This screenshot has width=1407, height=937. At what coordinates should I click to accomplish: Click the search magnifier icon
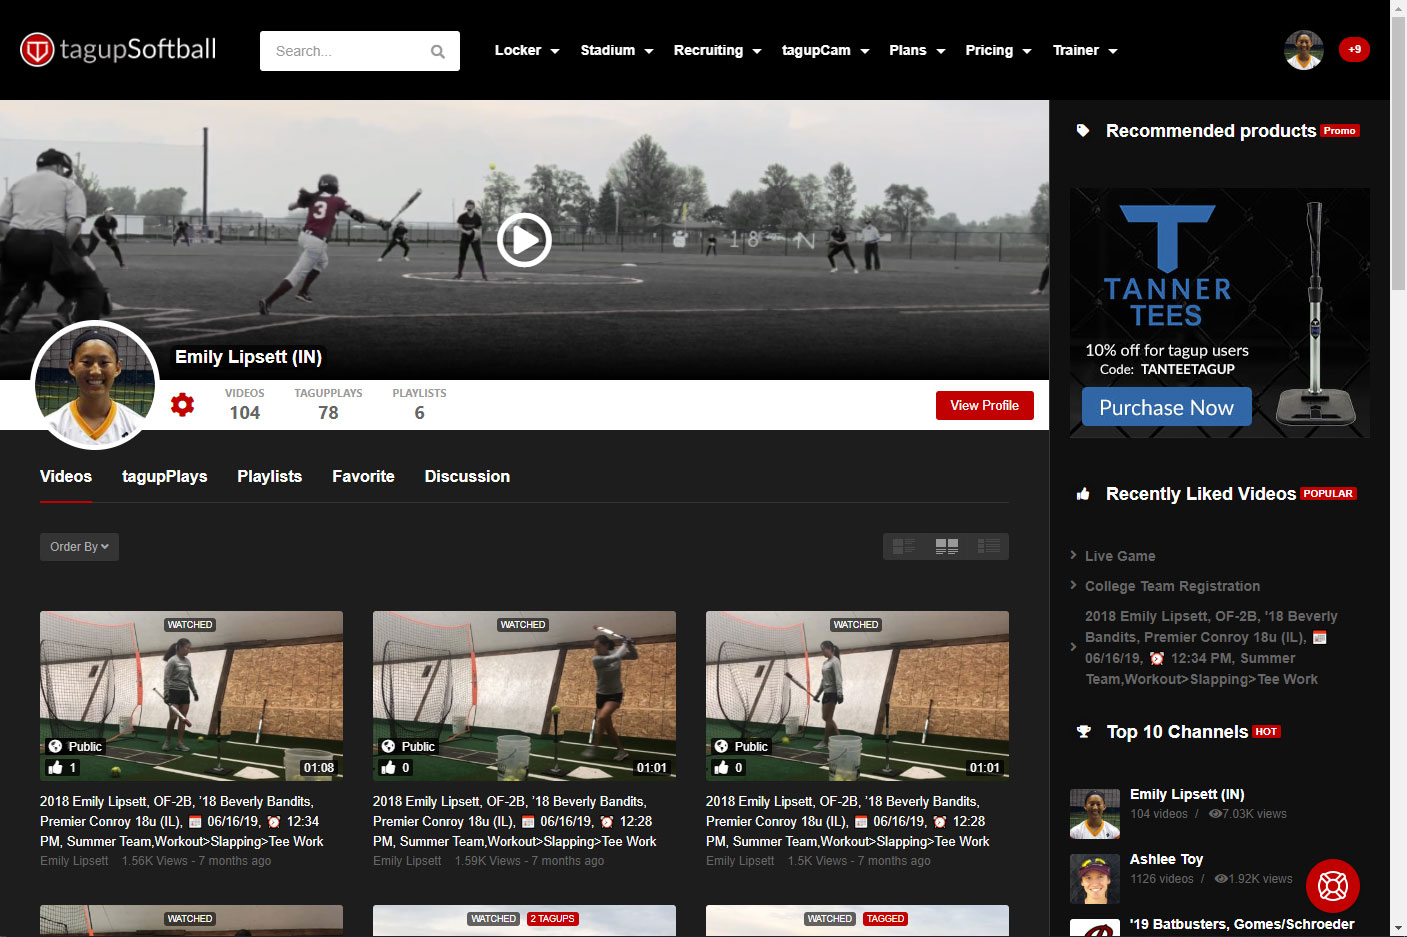437,52
